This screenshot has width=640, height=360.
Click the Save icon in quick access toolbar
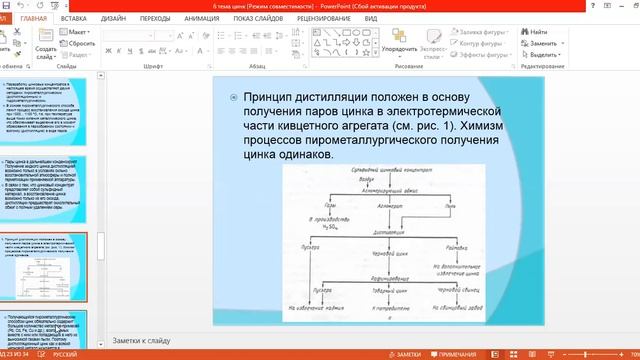coord(6,6)
